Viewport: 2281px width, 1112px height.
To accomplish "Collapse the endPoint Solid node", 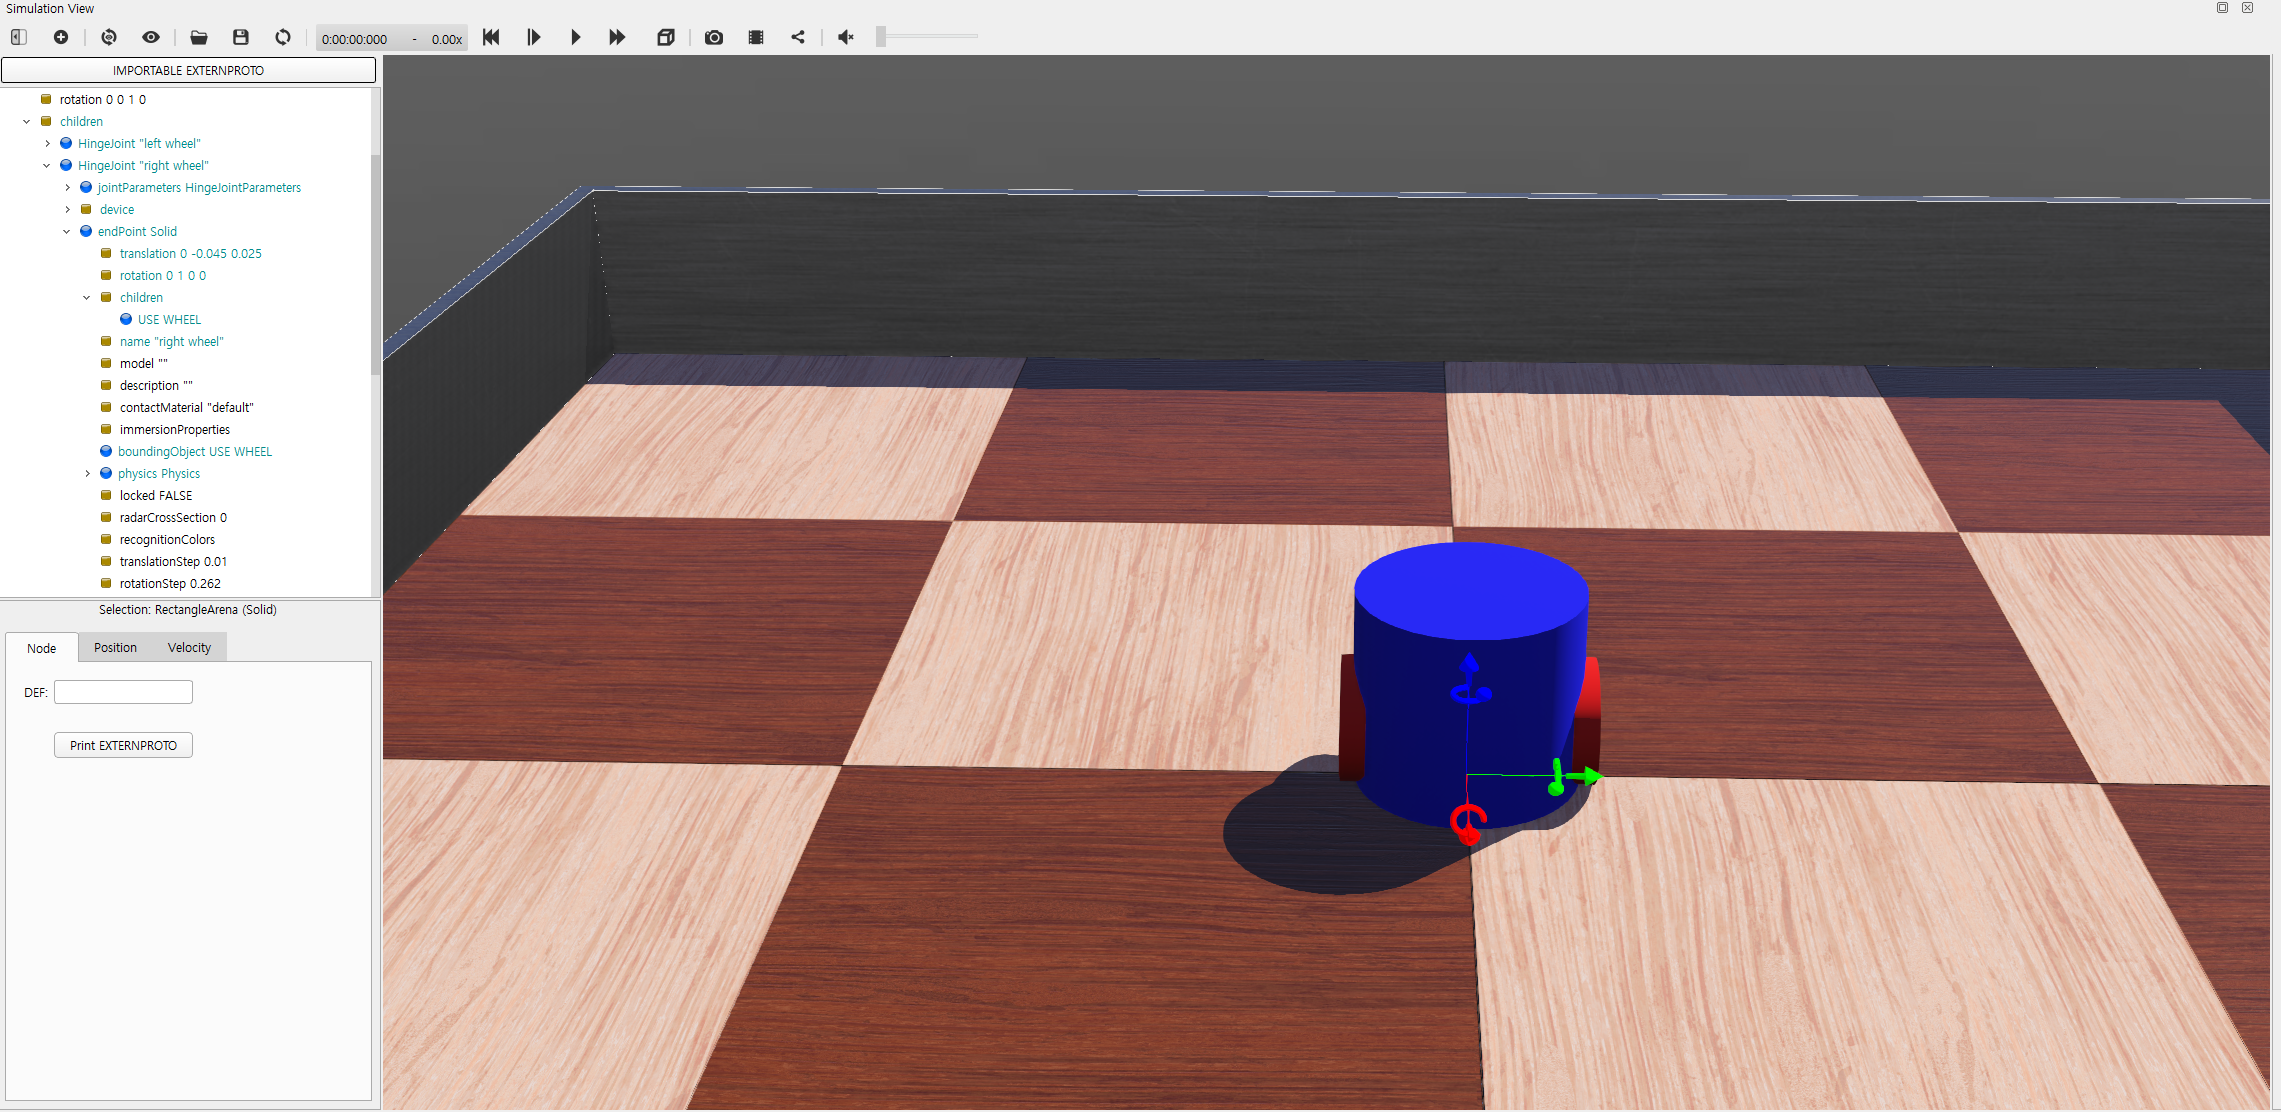I will point(67,232).
